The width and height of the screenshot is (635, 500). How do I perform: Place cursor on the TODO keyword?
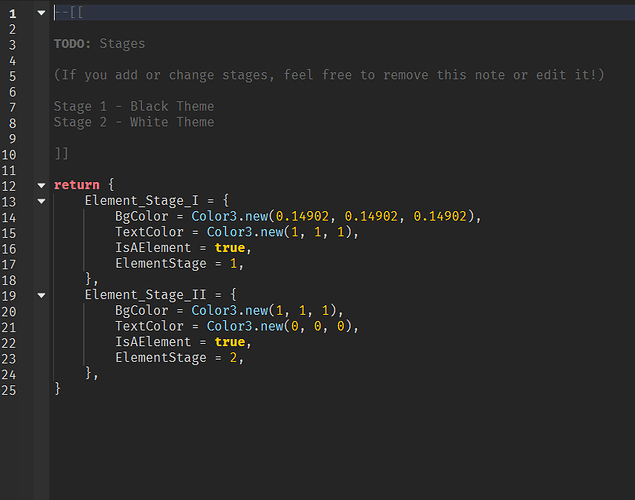(x=73, y=44)
